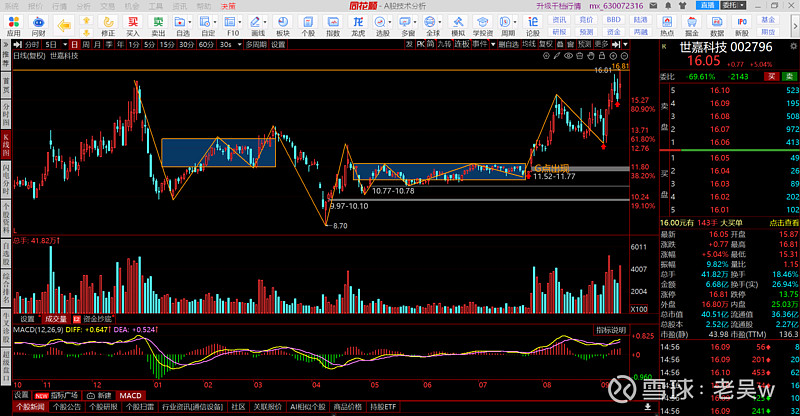
Task: Open the 模拟 simulated trading icon
Action: (x=458, y=26)
